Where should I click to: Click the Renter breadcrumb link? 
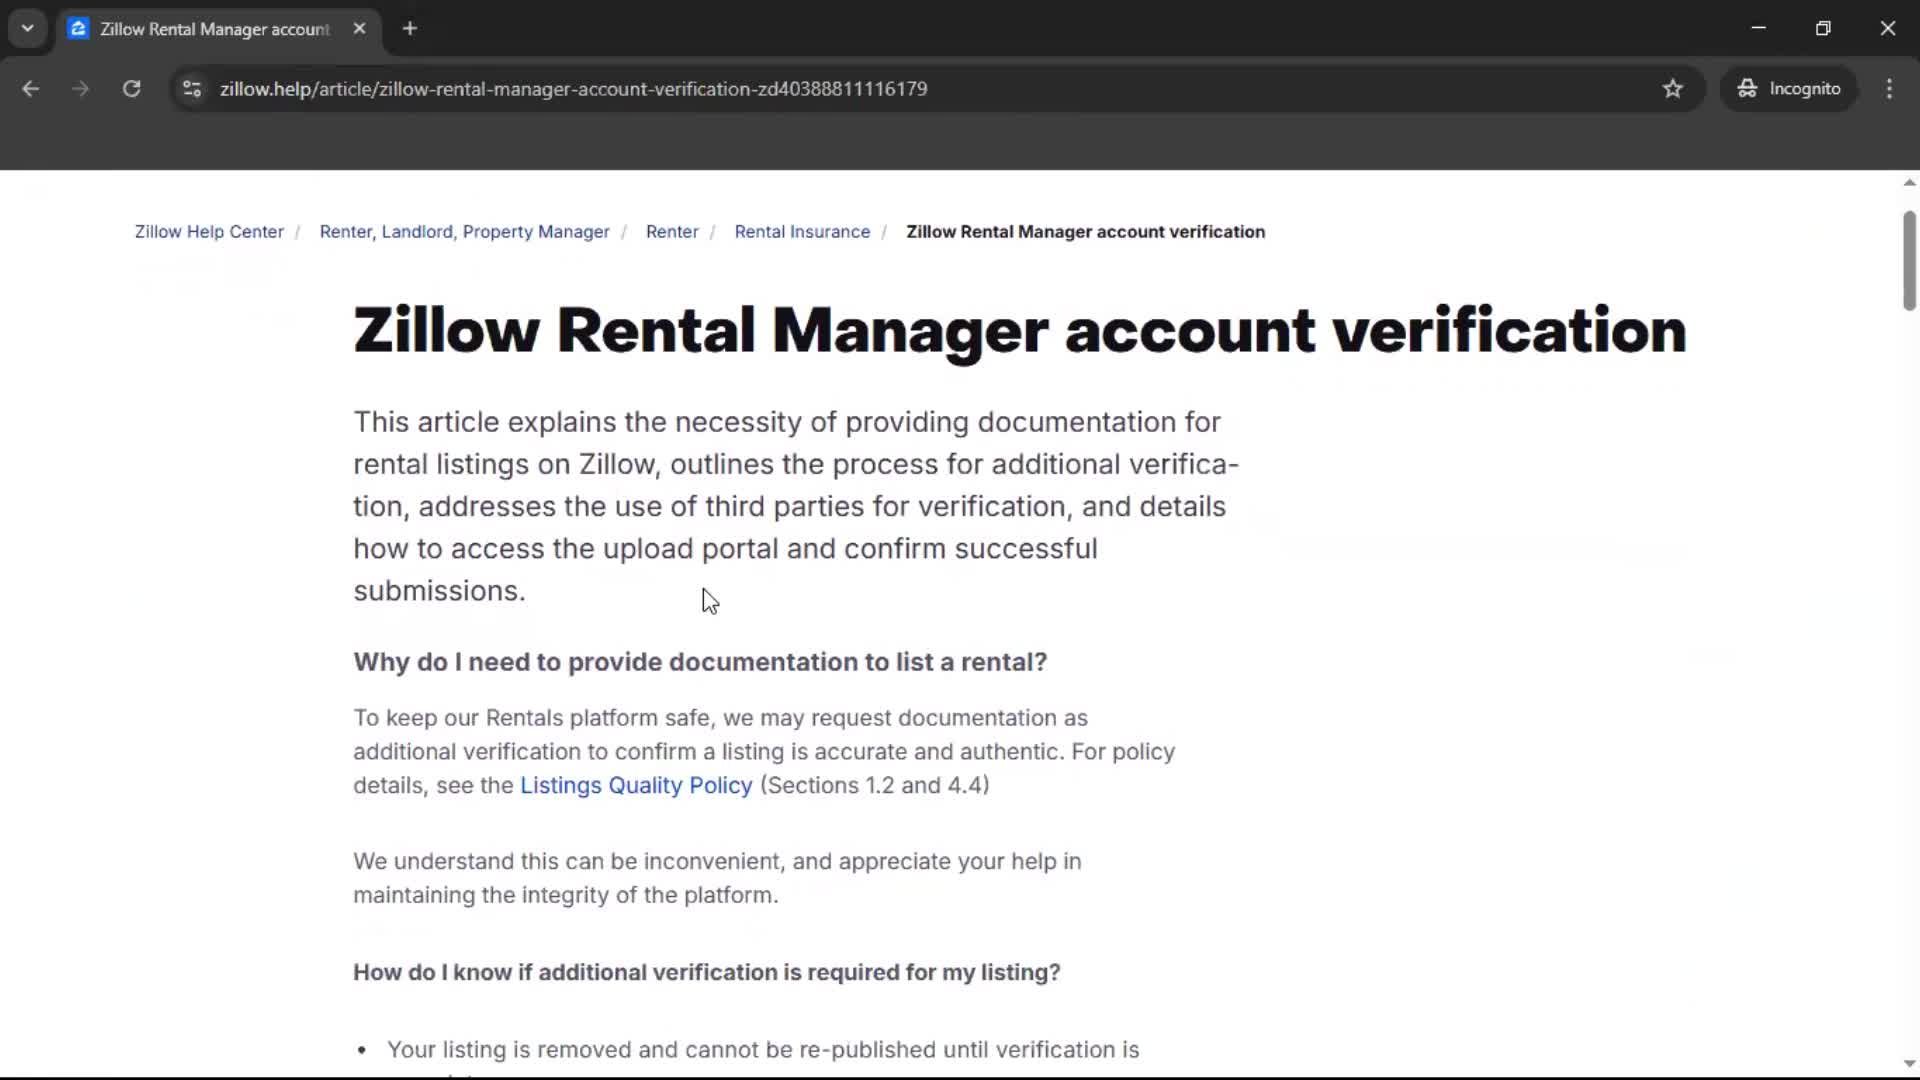click(672, 231)
